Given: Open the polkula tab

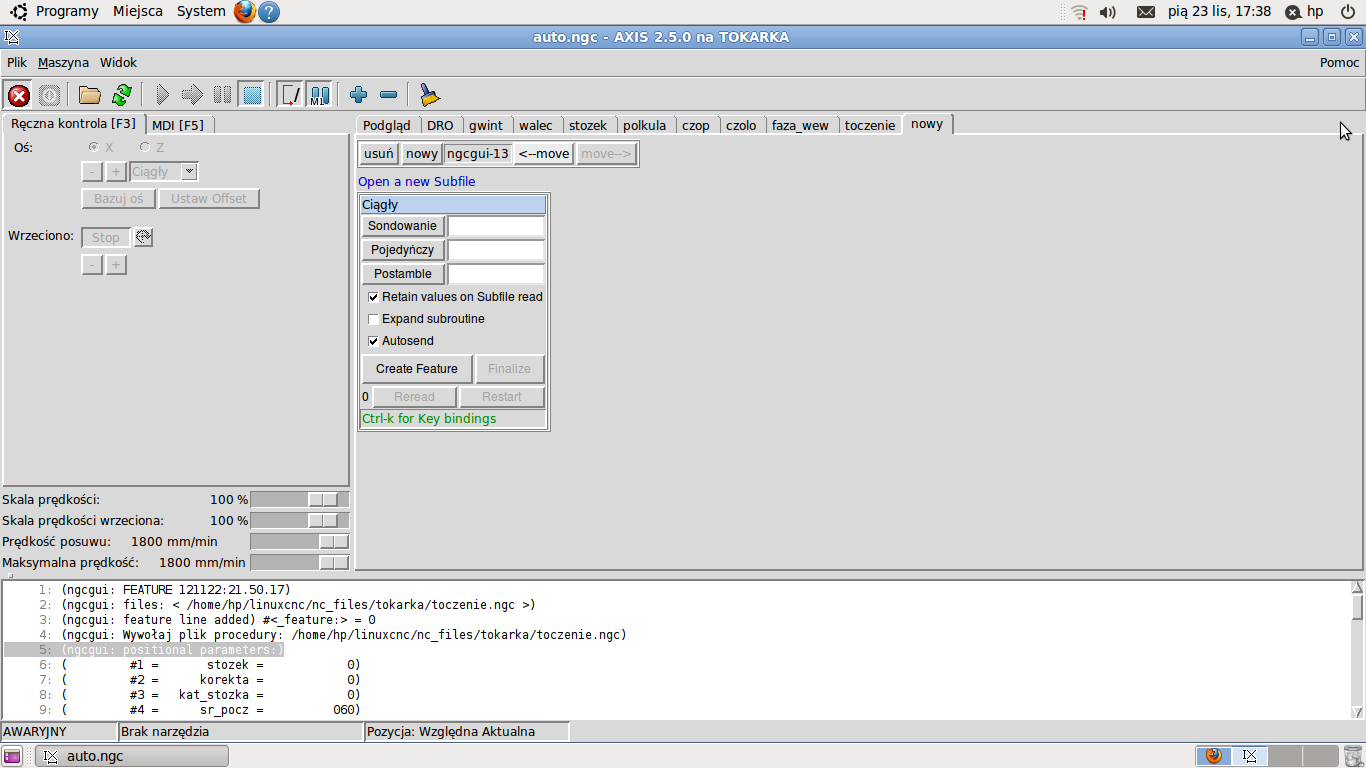Looking at the screenshot, I should 644,125.
